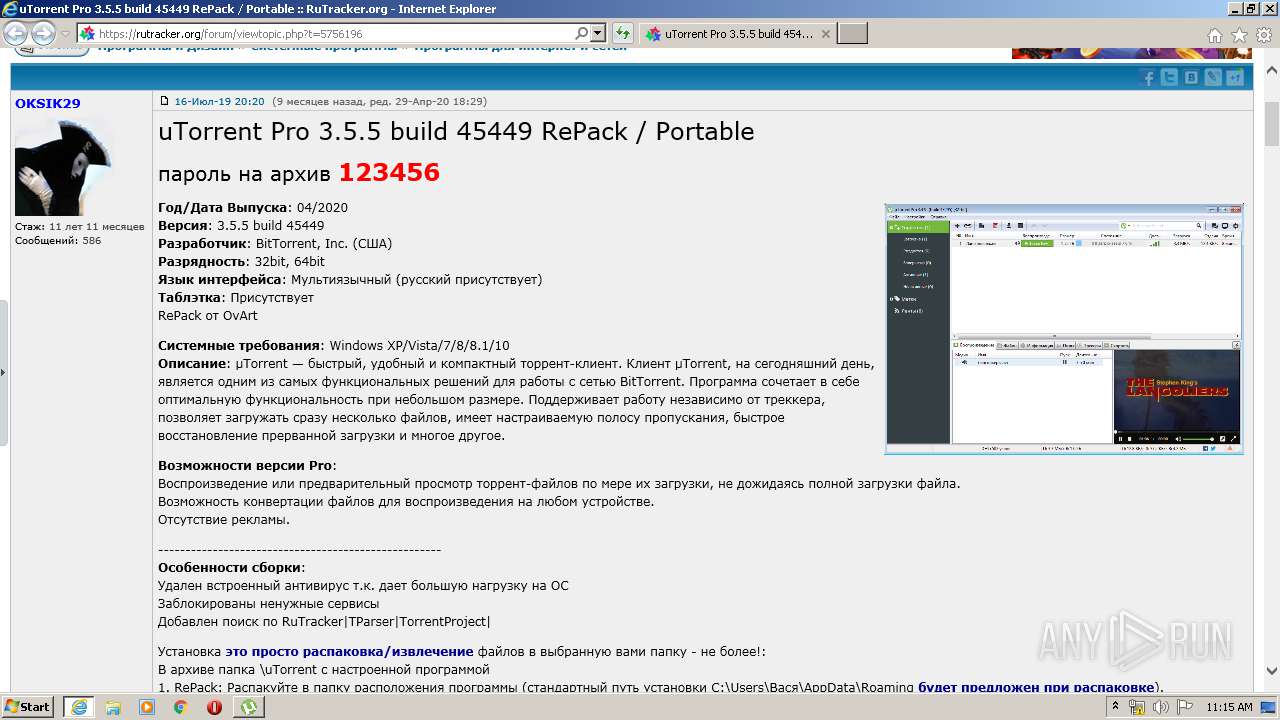Open the Tools gear icon
The width and height of the screenshot is (1280, 720).
(x=1263, y=35)
